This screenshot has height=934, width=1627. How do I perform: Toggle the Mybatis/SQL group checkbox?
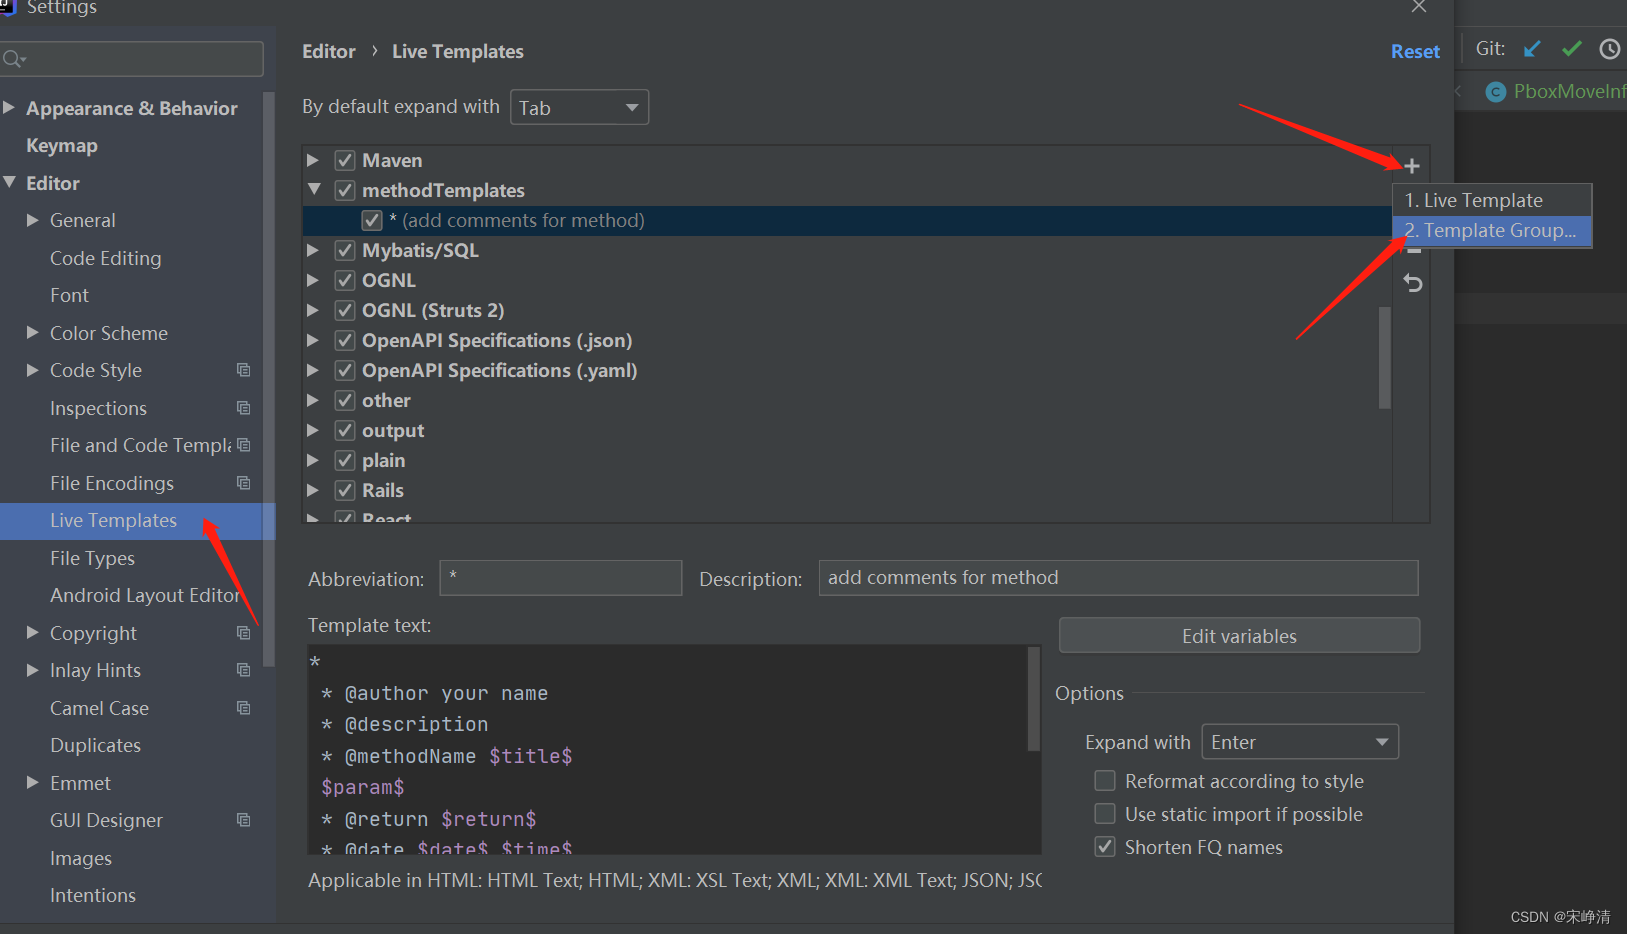click(x=345, y=250)
